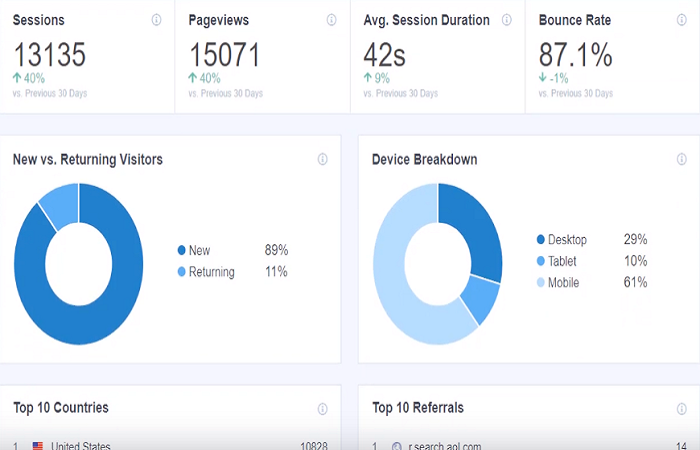Click the Desktop legend label
The image size is (700, 450).
(x=567, y=240)
